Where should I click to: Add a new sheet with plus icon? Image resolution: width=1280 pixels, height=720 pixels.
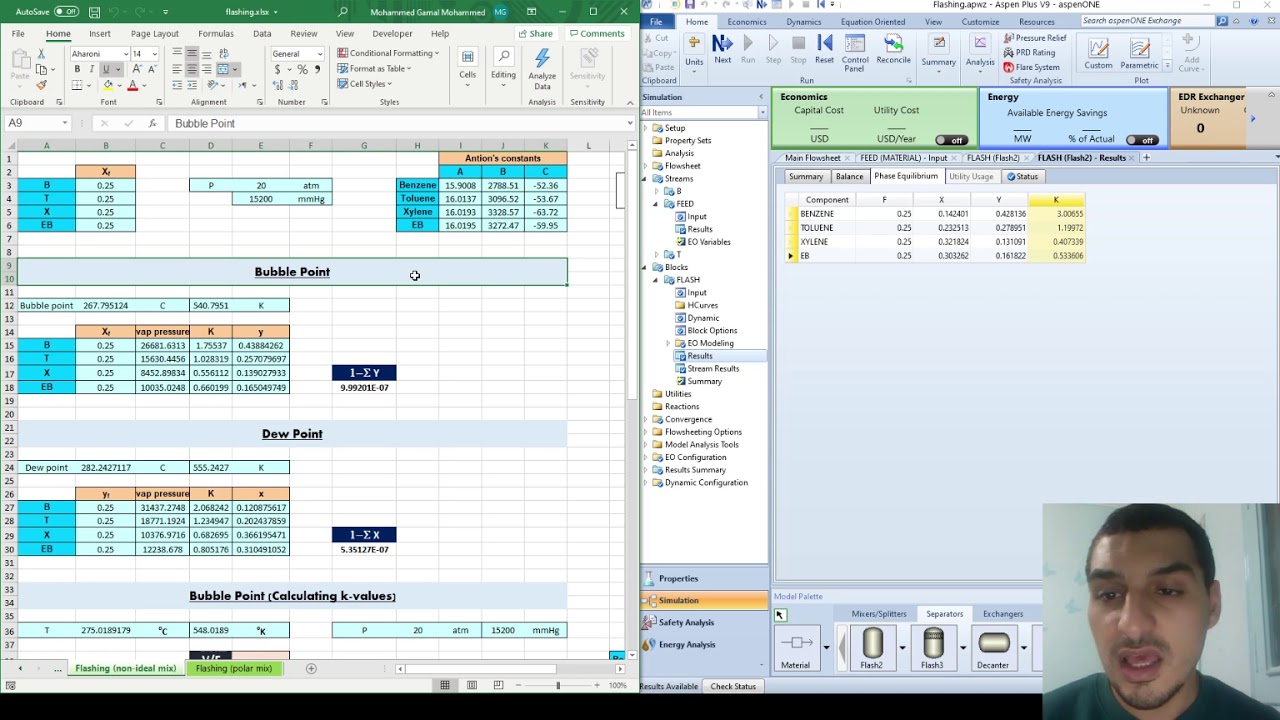click(x=311, y=668)
